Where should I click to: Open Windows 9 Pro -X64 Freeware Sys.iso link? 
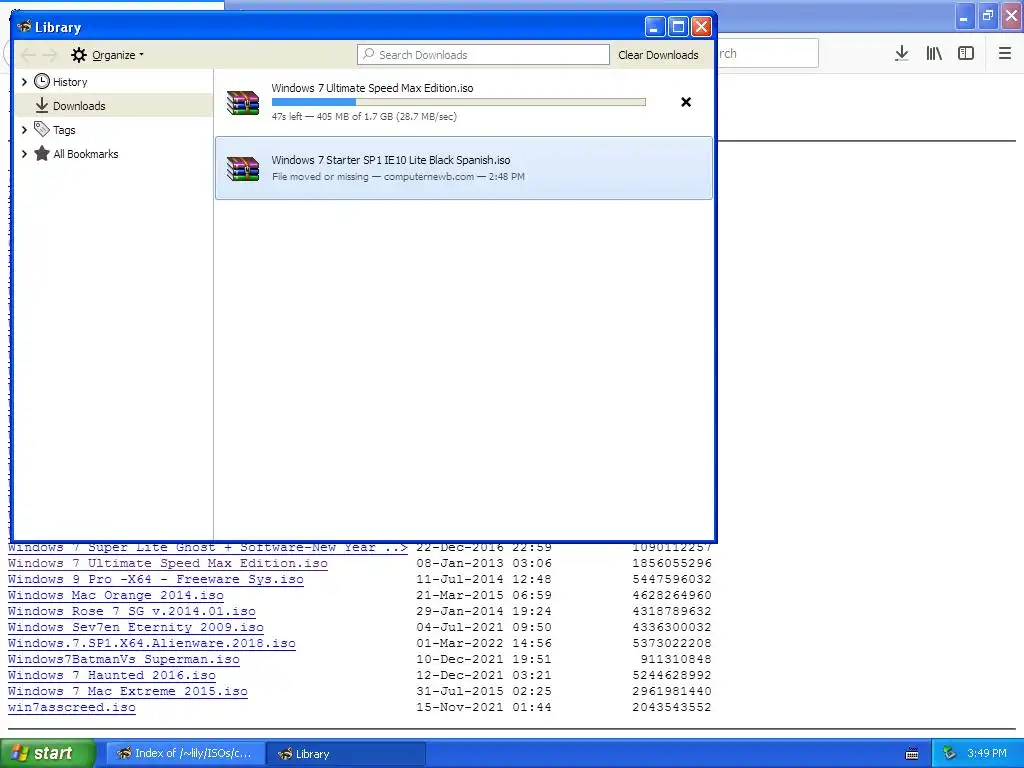coord(155,579)
